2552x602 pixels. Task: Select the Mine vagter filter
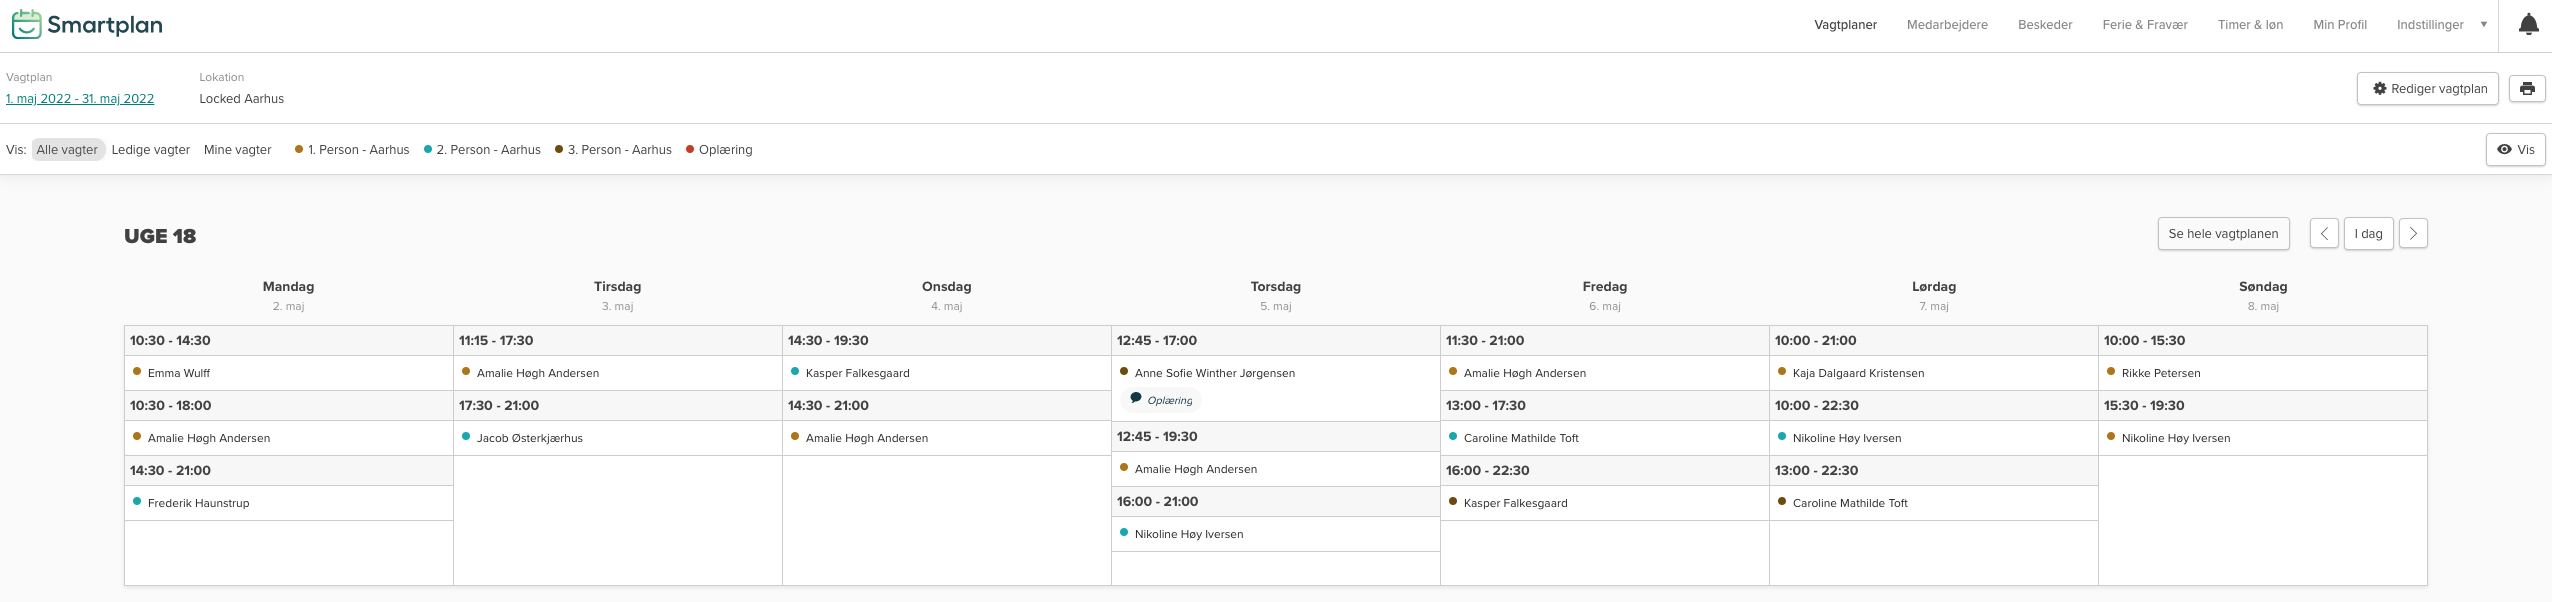pyautogui.click(x=238, y=149)
